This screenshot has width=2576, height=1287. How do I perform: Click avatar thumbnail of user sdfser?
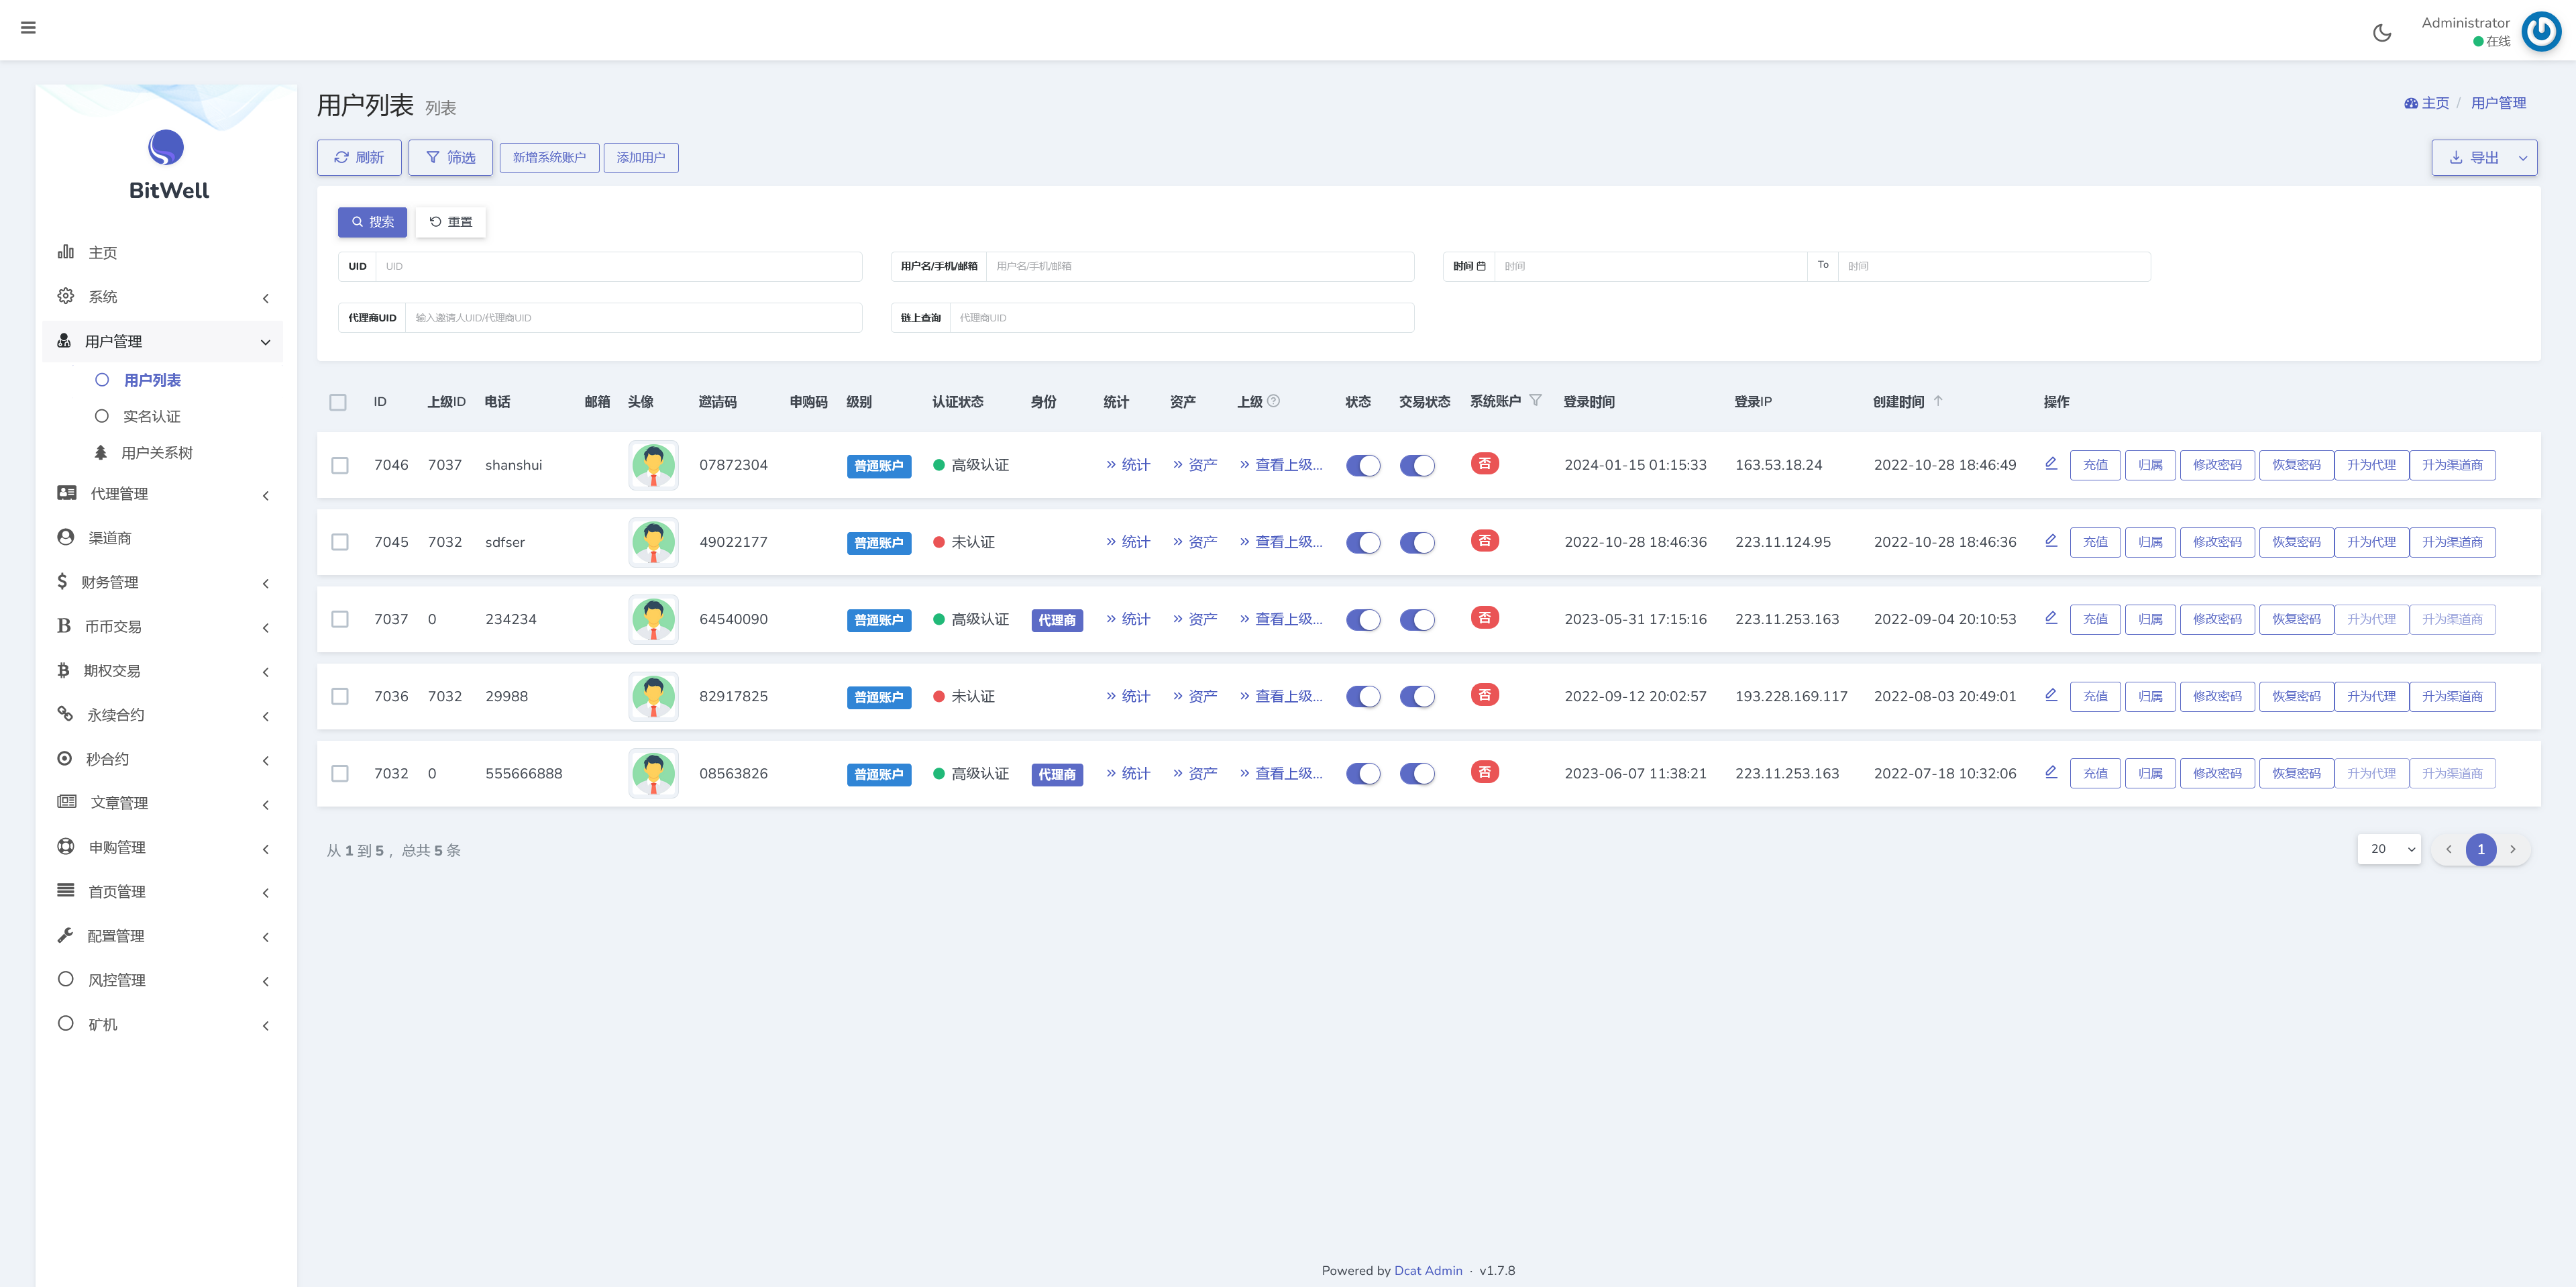[x=653, y=542]
